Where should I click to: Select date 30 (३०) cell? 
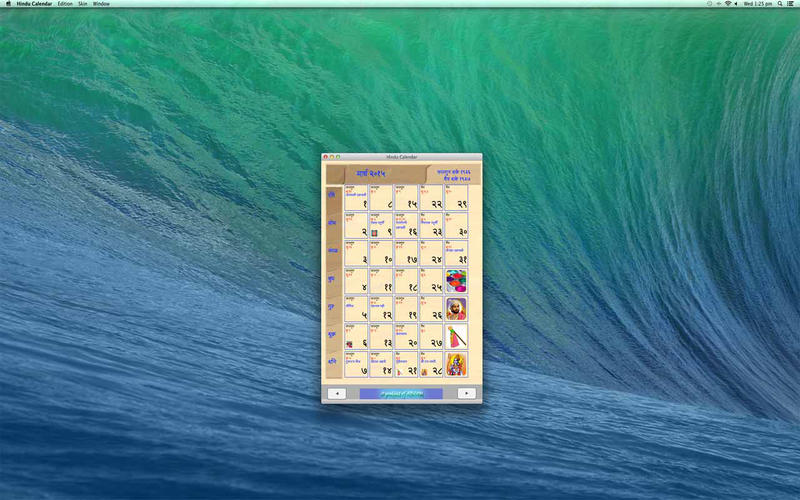click(456, 225)
